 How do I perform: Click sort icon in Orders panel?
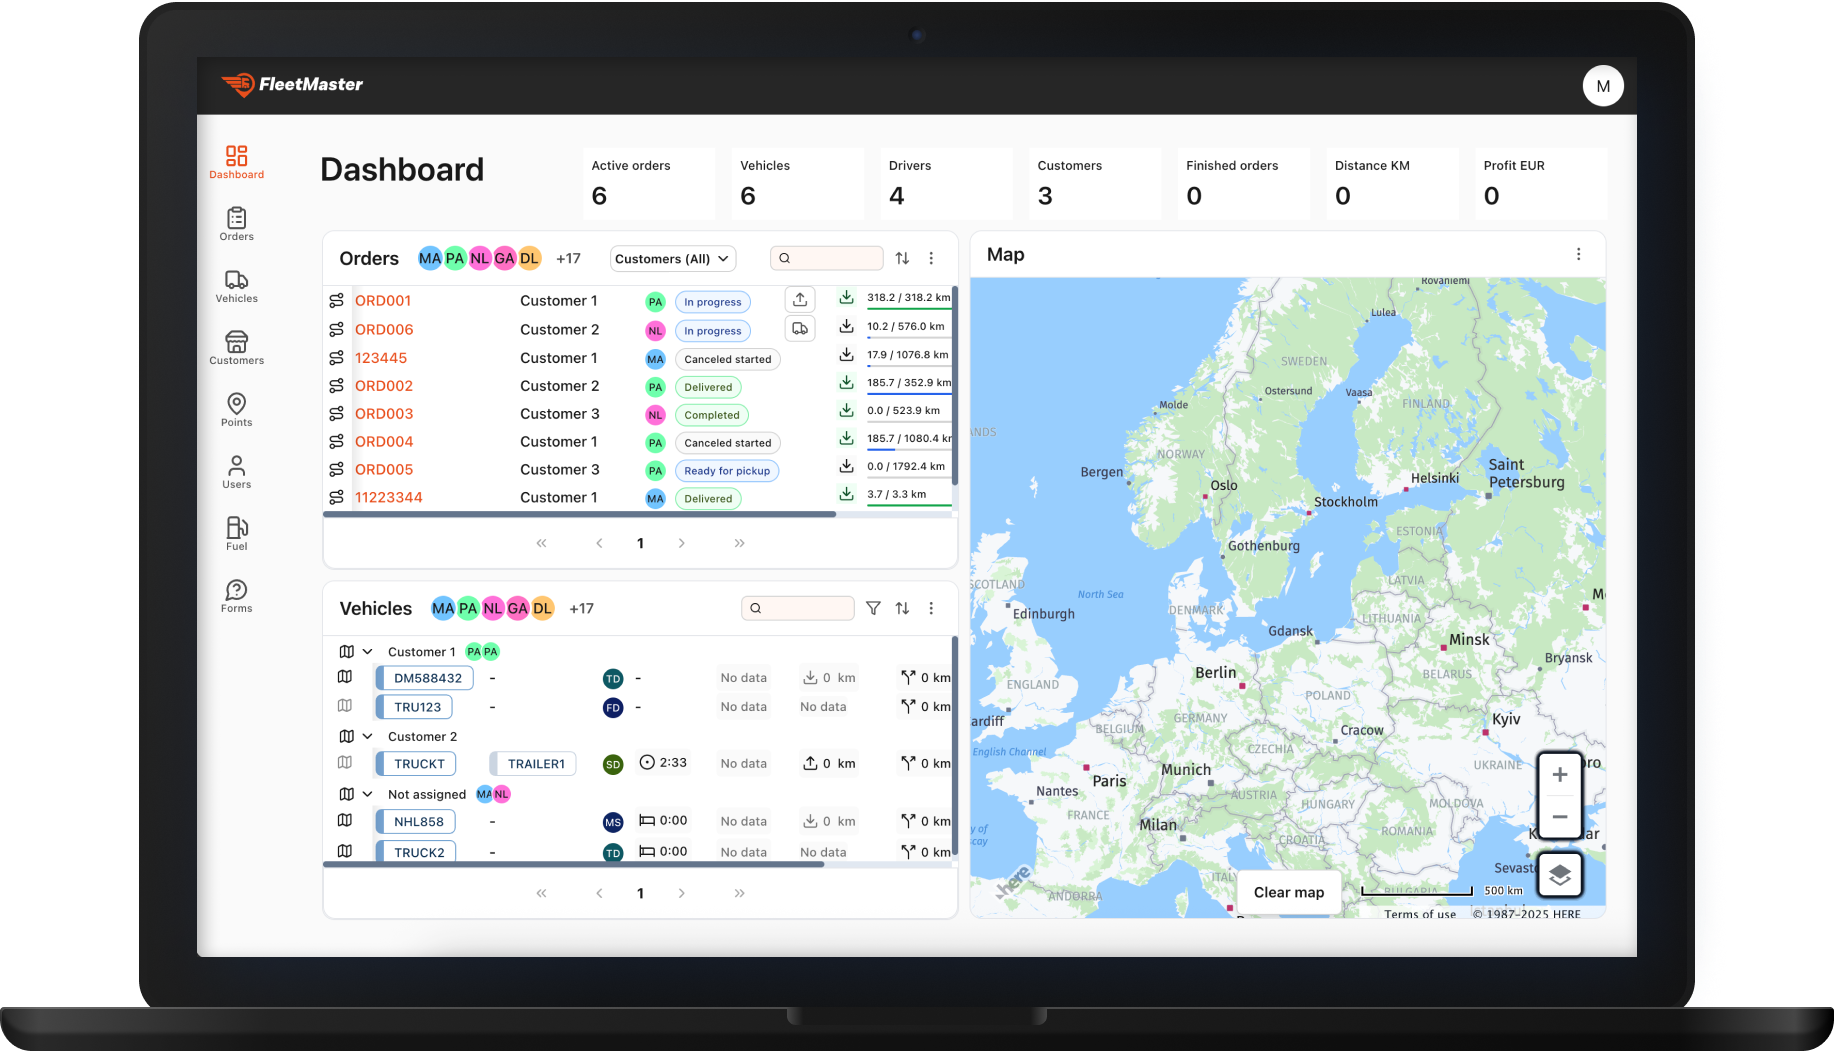click(902, 258)
